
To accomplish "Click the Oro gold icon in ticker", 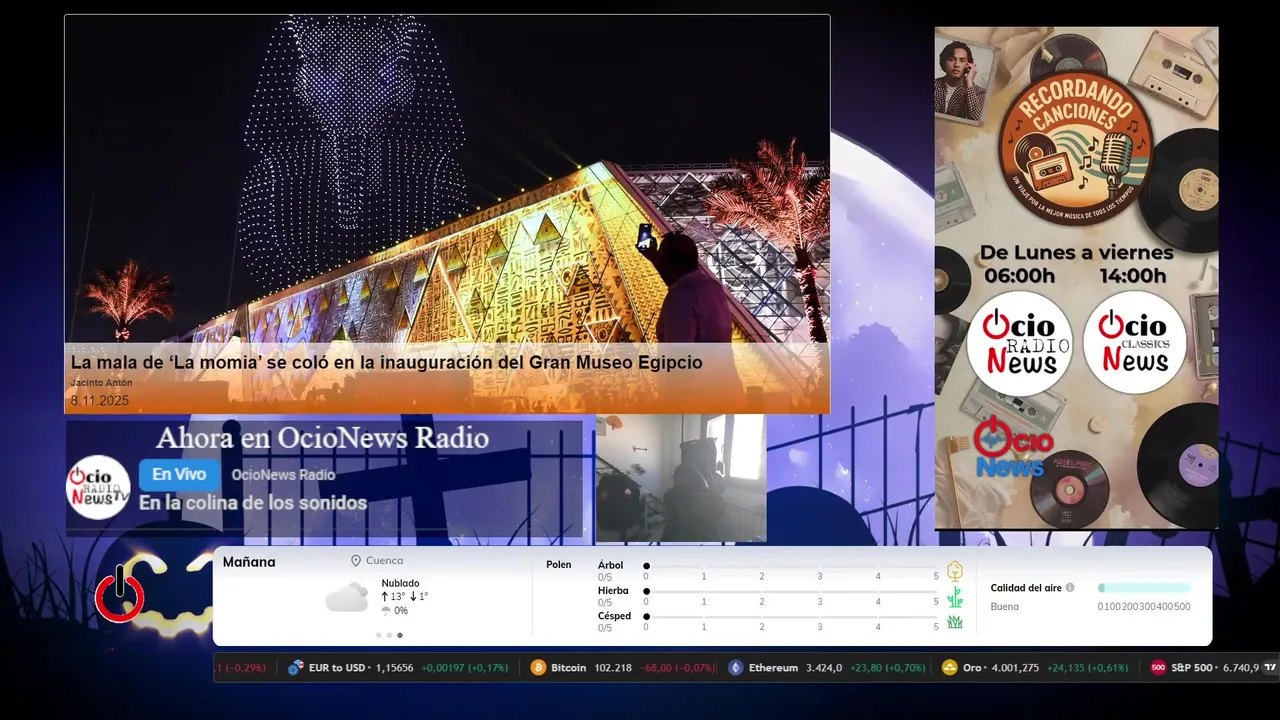I will pyautogui.click(x=950, y=668).
